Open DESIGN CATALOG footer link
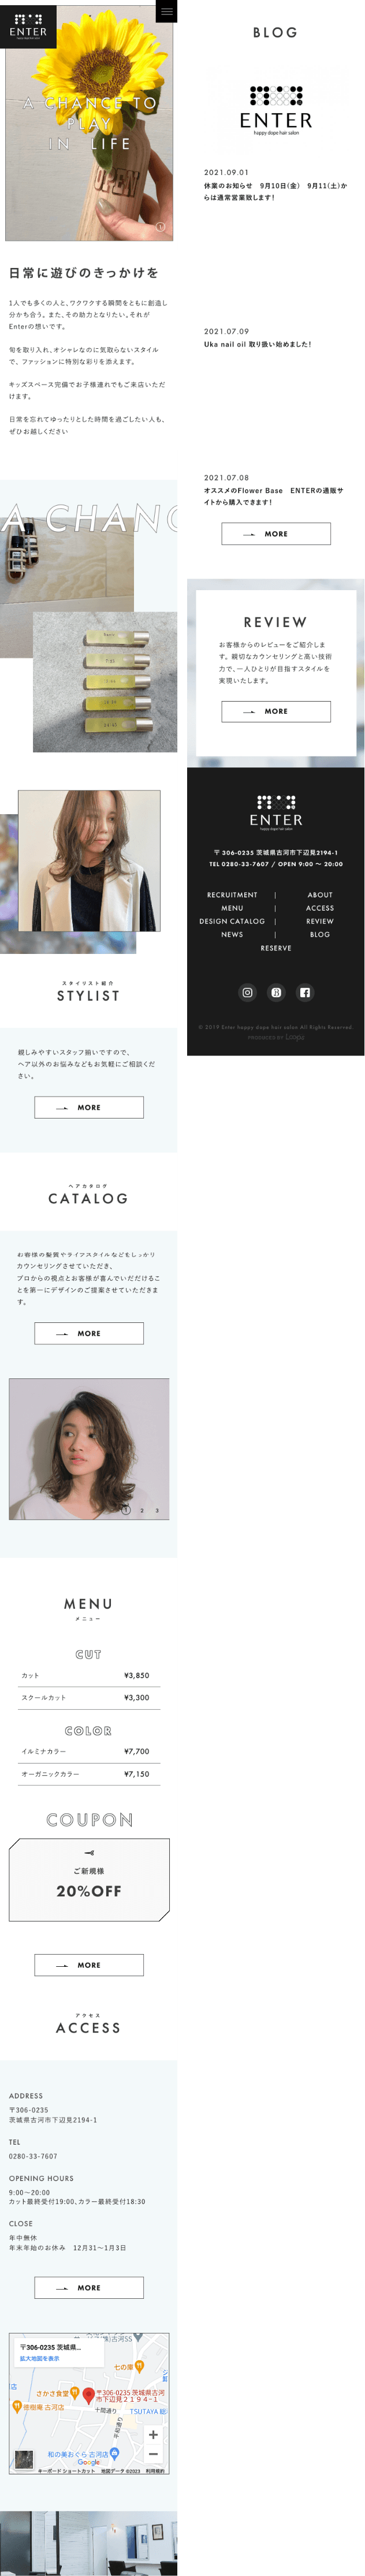Viewport: 365px width, 2576px height. click(232, 921)
